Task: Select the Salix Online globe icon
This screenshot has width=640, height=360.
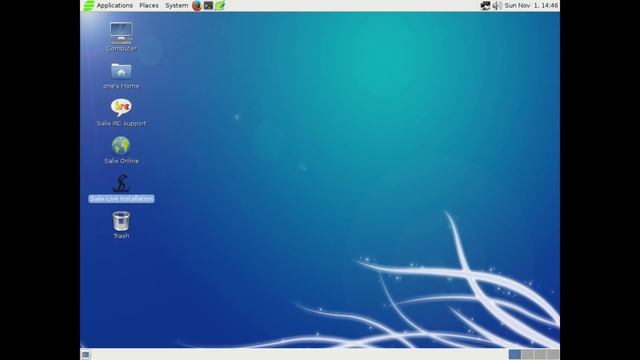Action: point(121,145)
